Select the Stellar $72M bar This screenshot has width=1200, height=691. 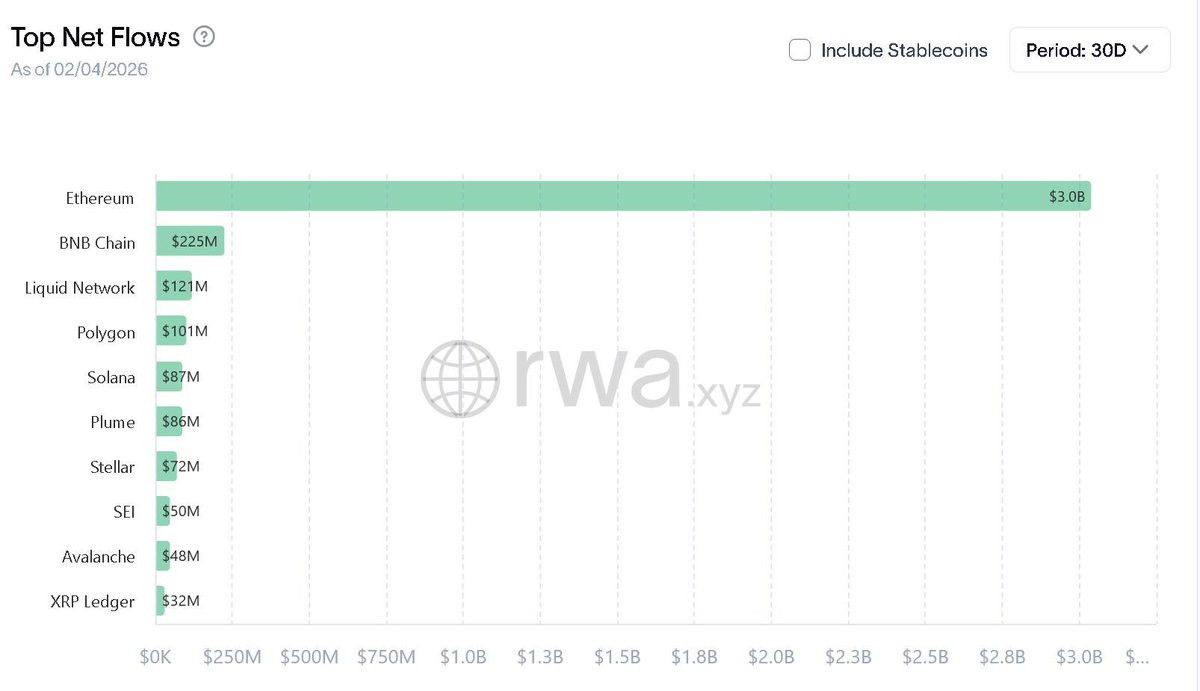(166, 466)
